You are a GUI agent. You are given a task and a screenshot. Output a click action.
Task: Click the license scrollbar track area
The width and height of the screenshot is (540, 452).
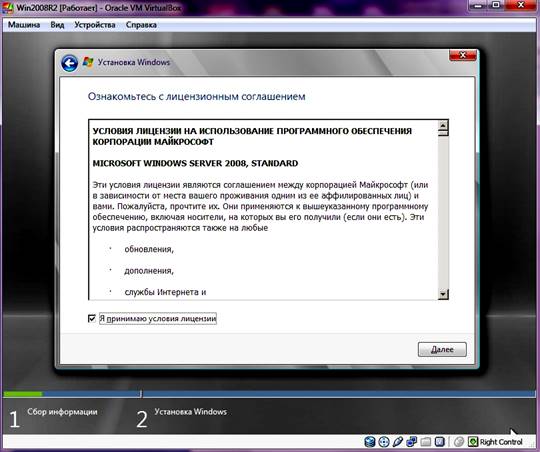tap(443, 213)
